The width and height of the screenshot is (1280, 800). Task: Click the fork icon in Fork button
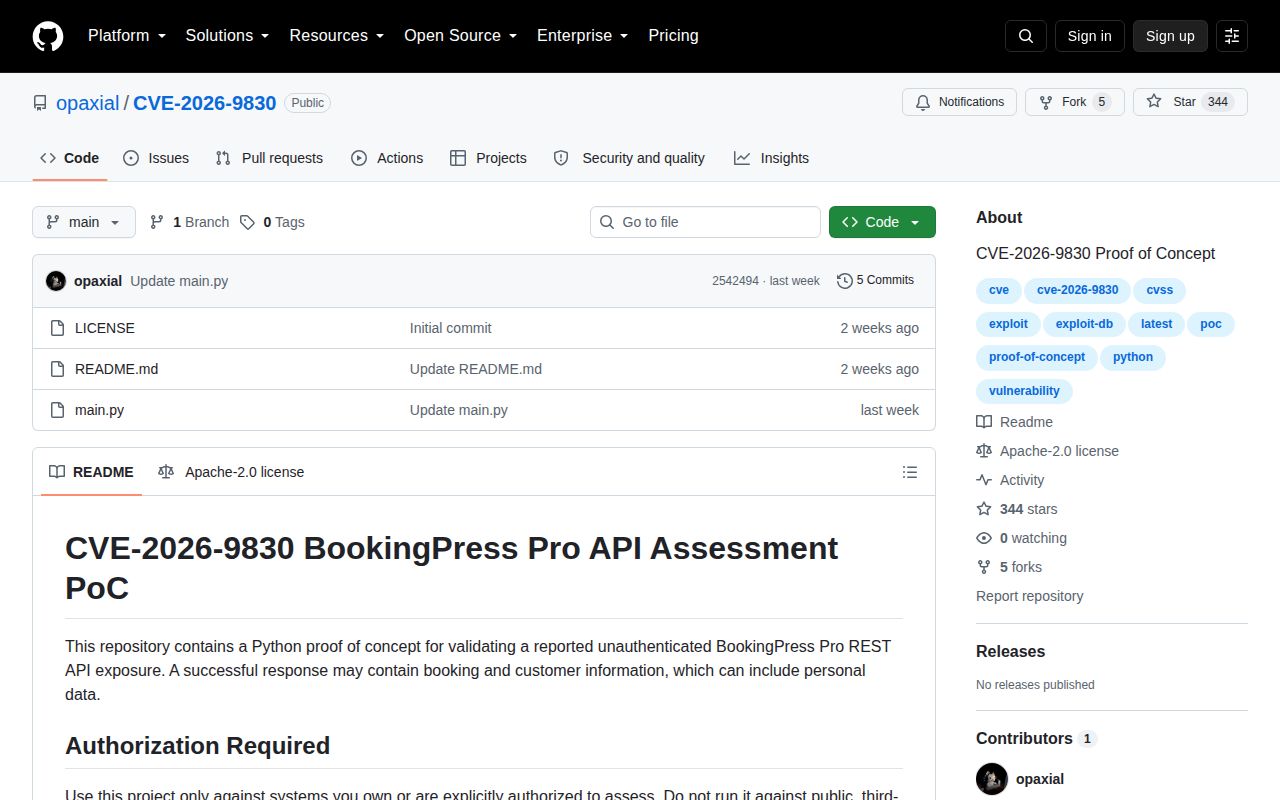pyautogui.click(x=1046, y=102)
